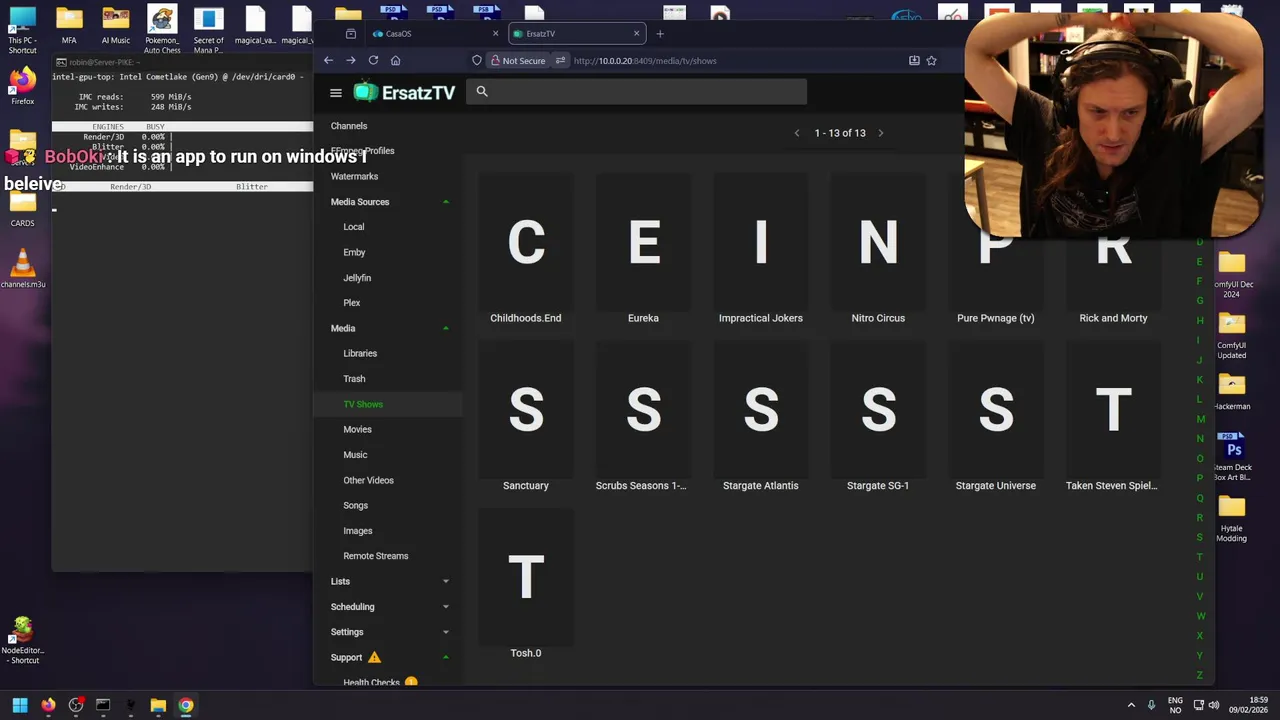This screenshot has height=720, width=1280.
Task: Open the browser tab overview icon
Action: click(x=351, y=34)
